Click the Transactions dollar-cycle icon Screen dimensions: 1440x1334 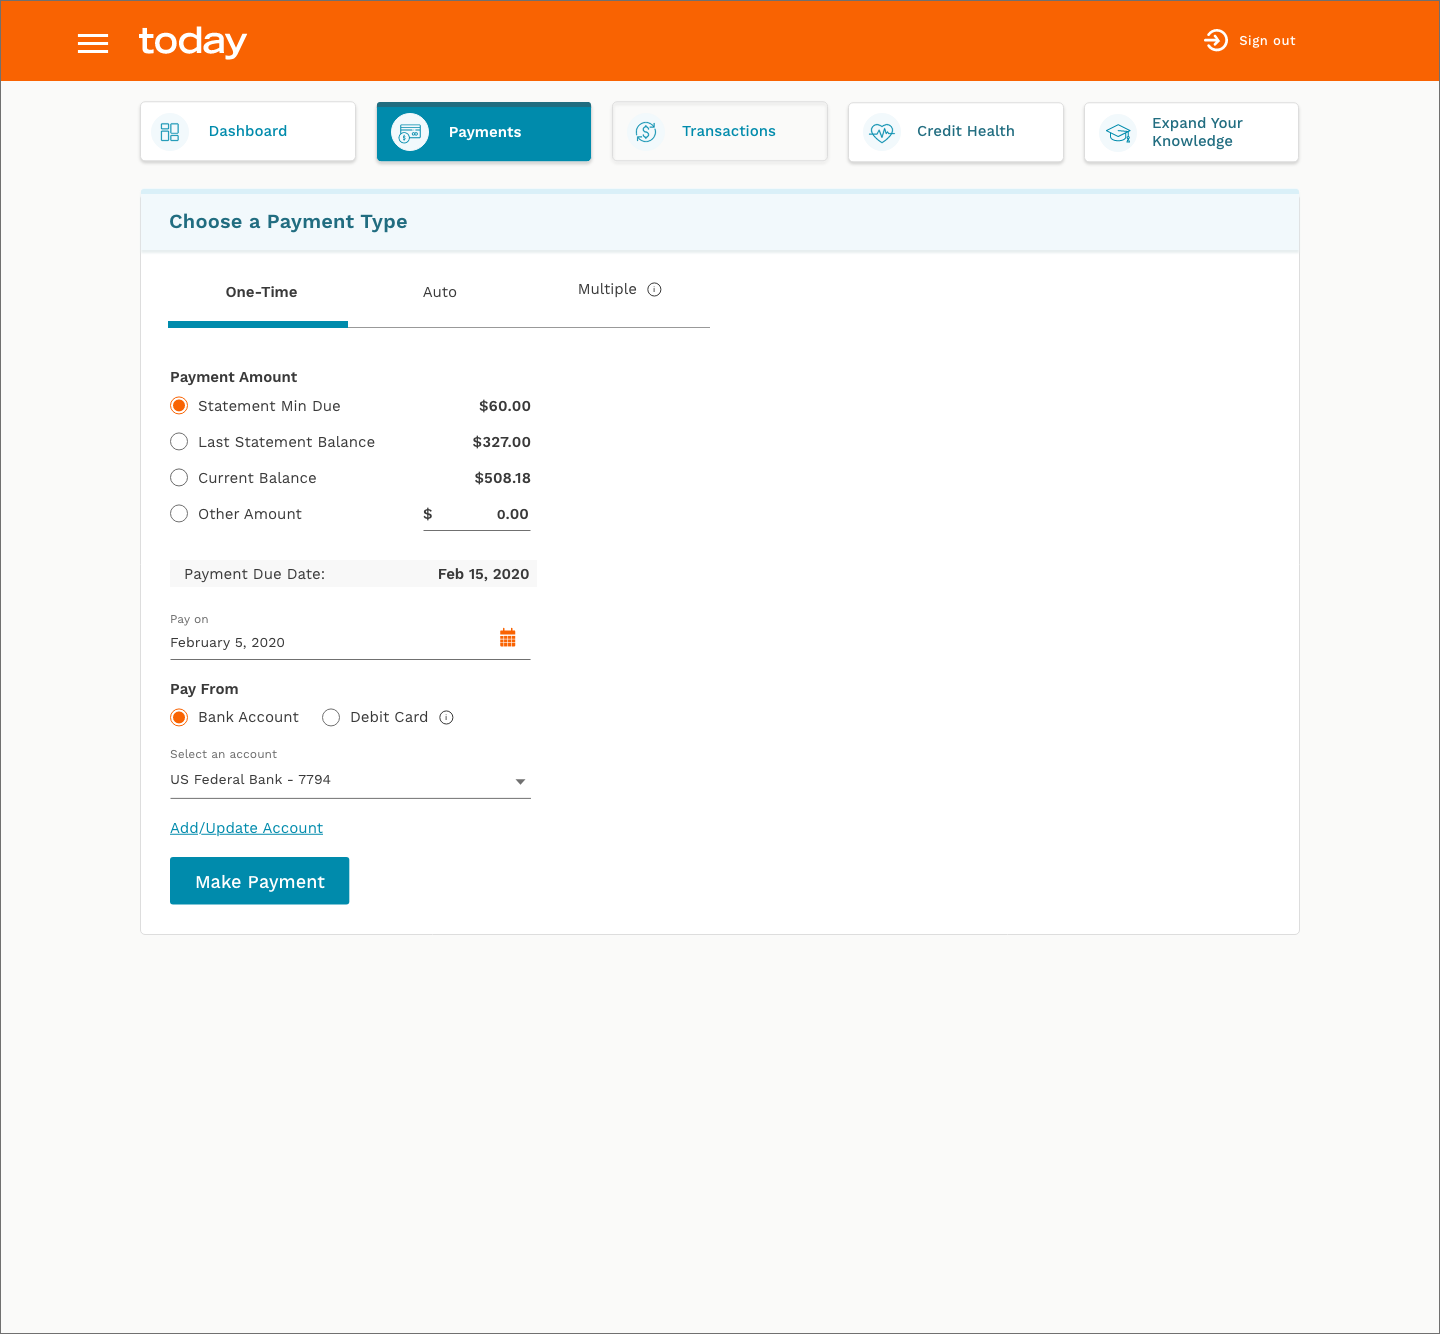coord(646,131)
